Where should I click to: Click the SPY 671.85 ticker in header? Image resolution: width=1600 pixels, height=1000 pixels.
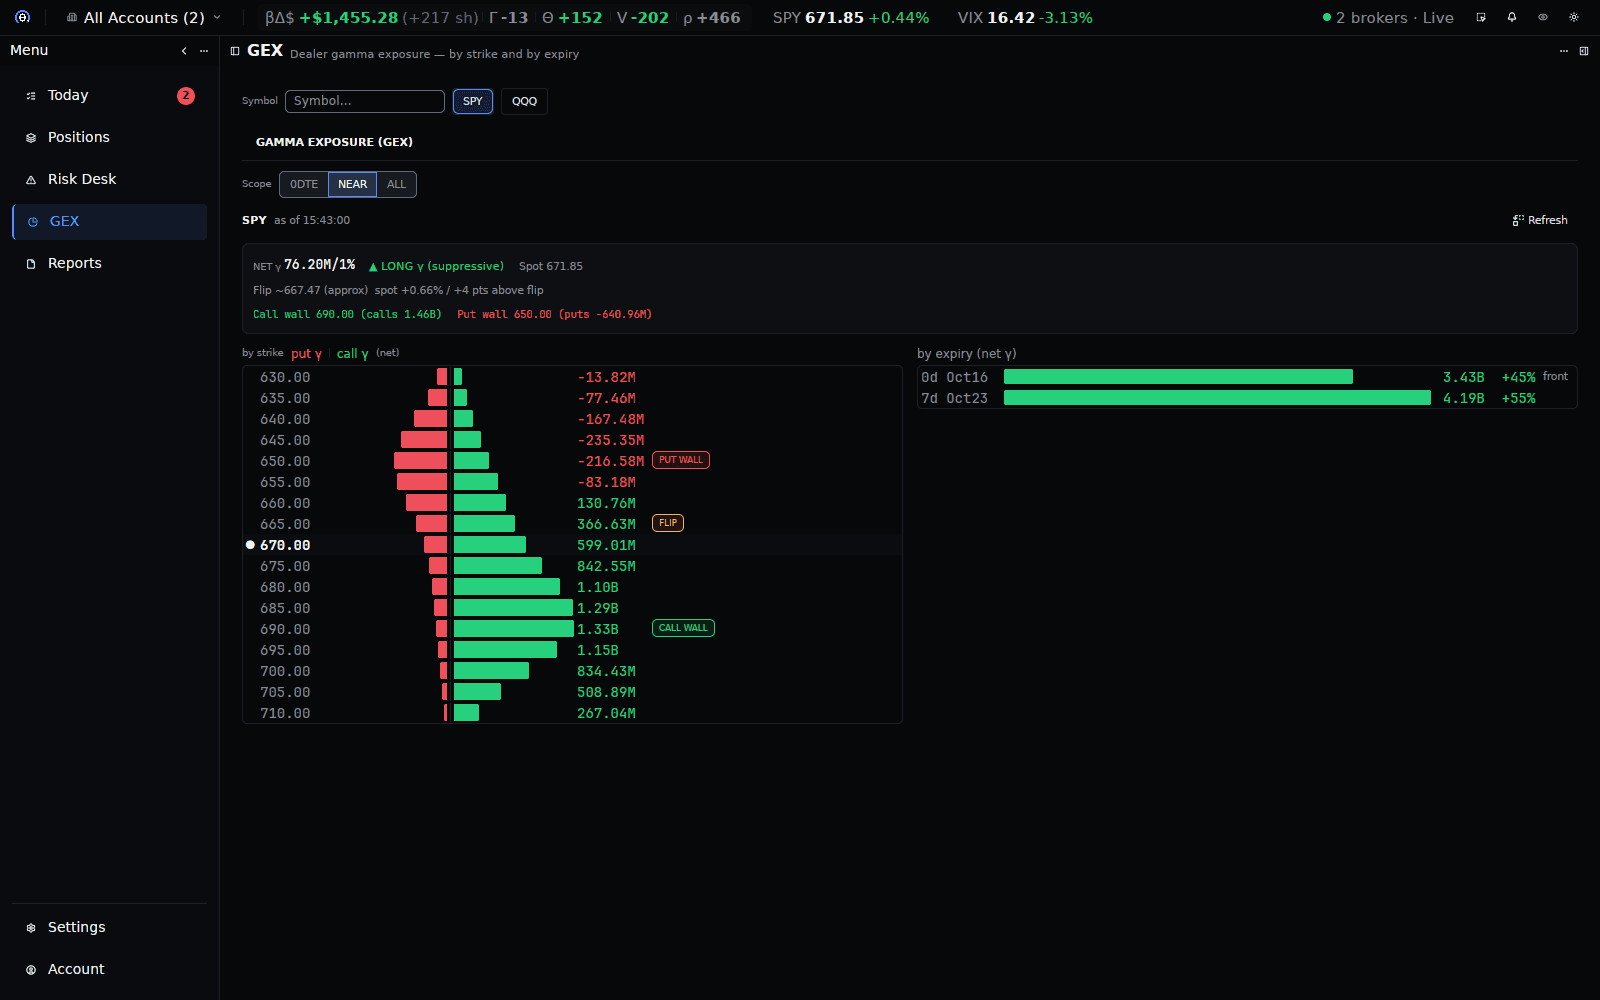coord(851,17)
